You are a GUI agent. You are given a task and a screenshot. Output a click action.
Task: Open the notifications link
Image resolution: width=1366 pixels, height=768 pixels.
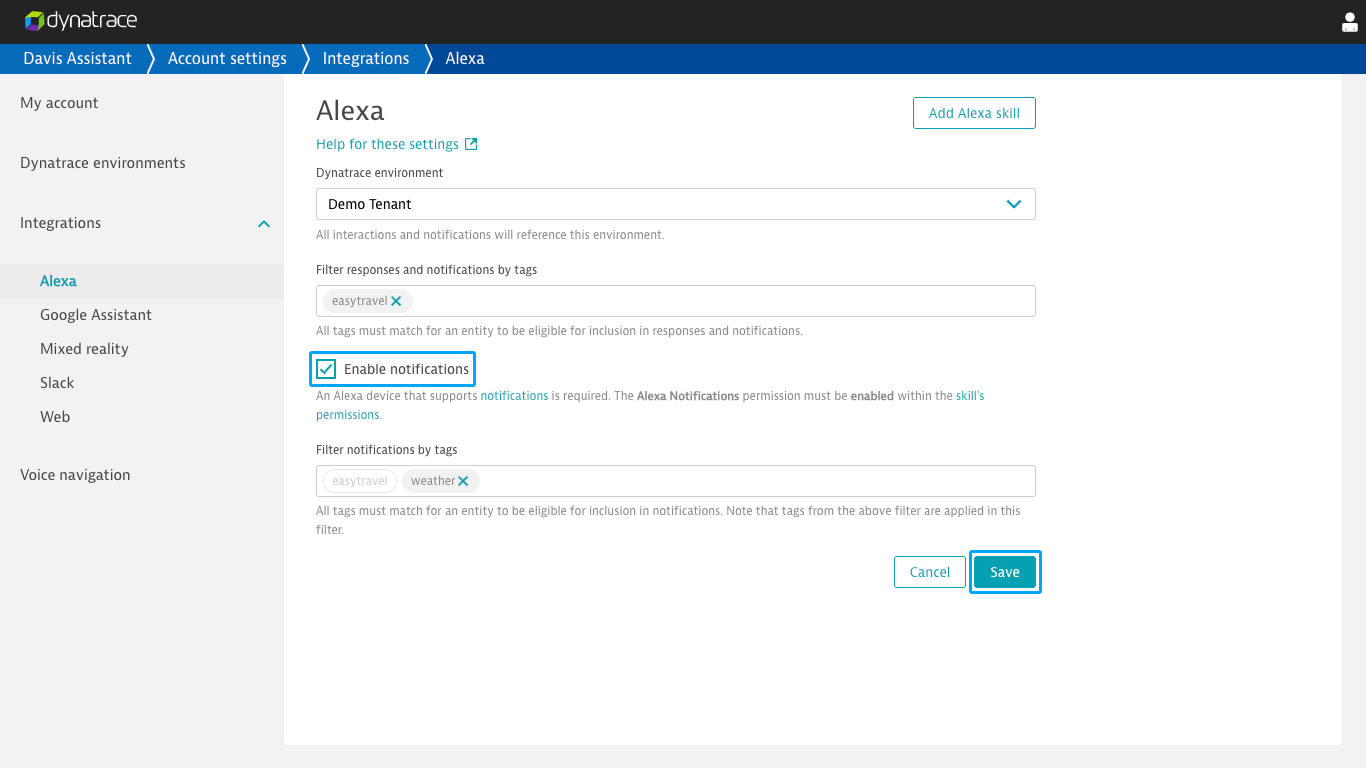(514, 396)
